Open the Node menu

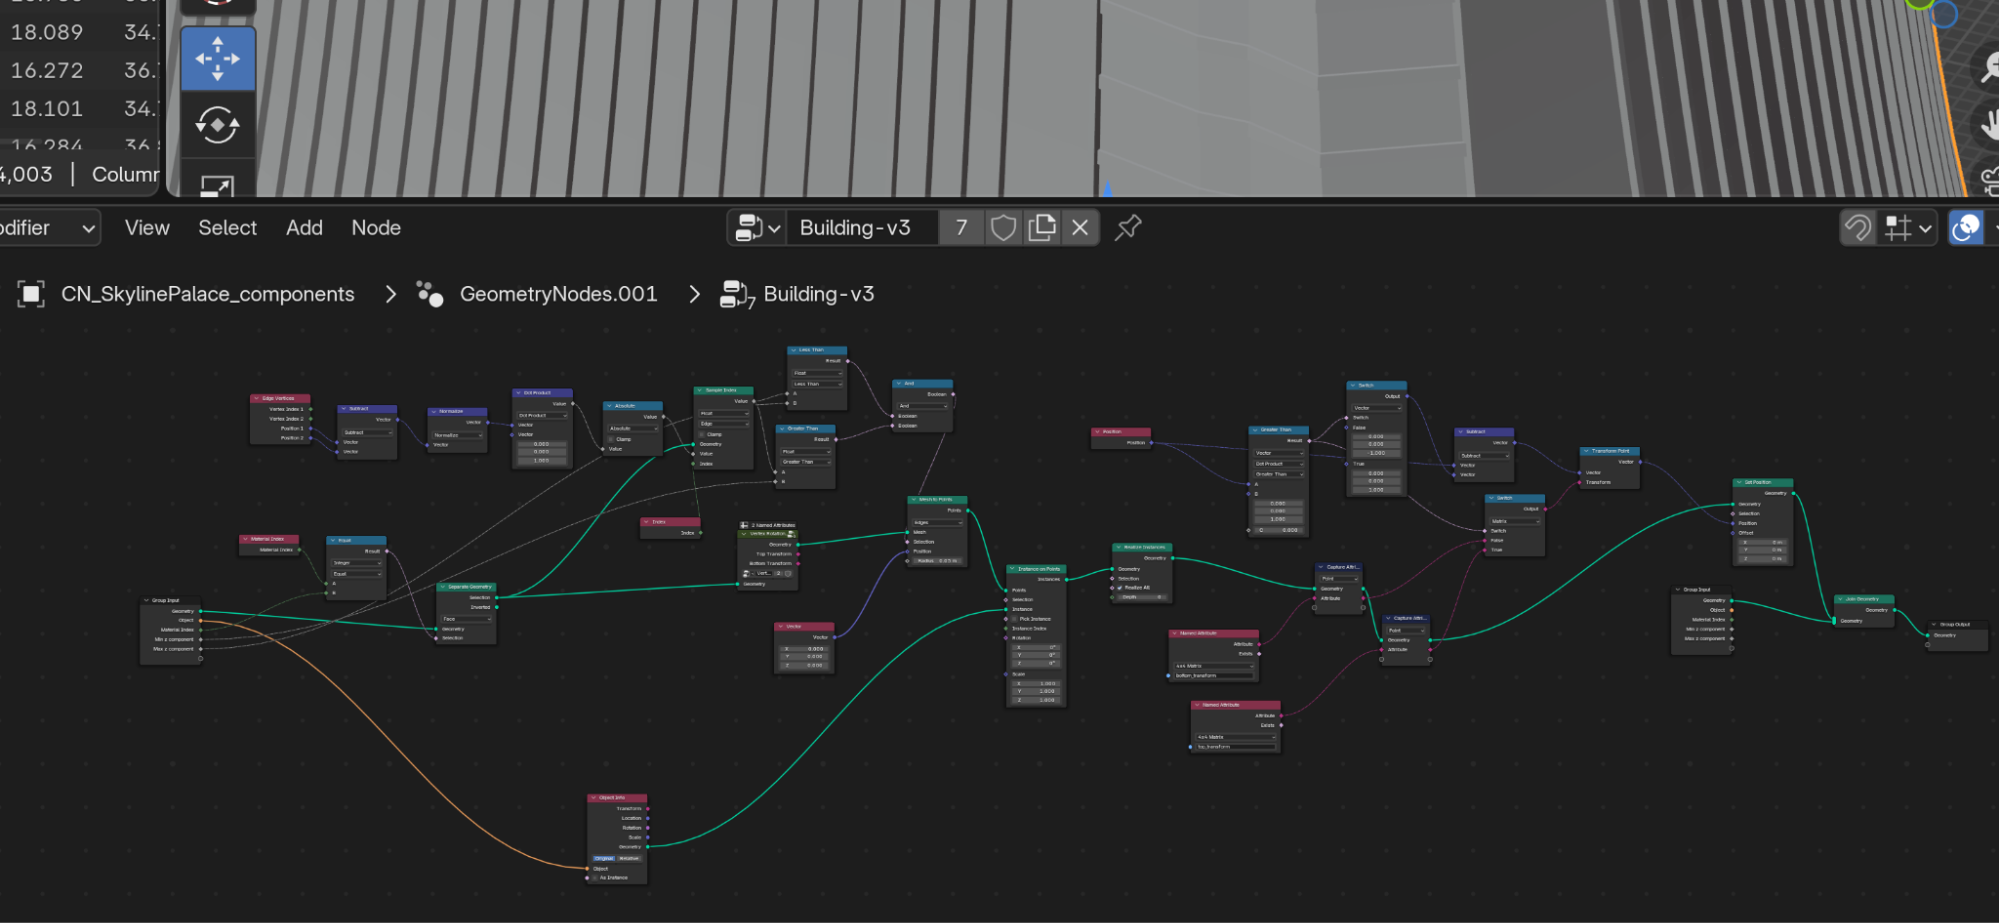pos(376,228)
